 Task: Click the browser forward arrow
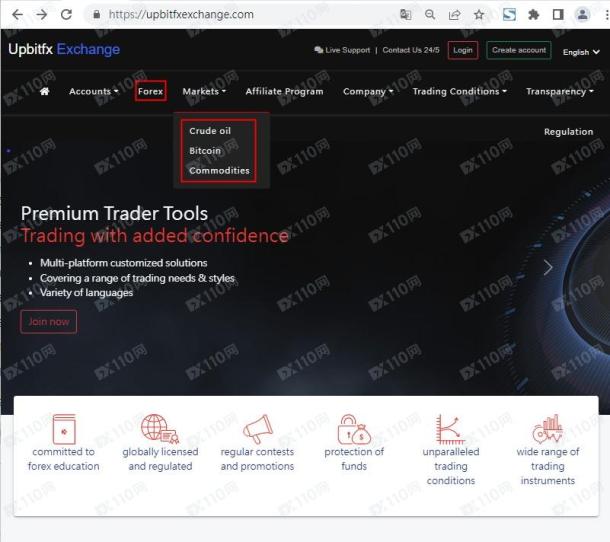click(42, 15)
